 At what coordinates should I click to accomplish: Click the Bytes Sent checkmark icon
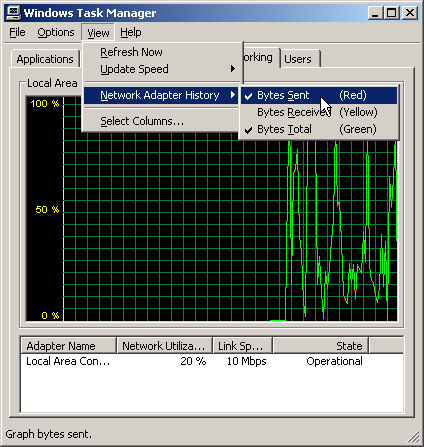[248, 96]
